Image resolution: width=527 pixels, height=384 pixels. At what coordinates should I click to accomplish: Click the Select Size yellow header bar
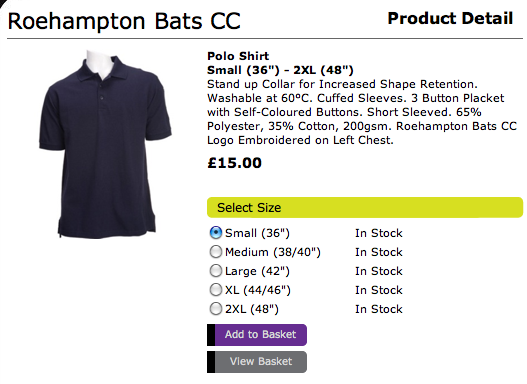coord(365,207)
